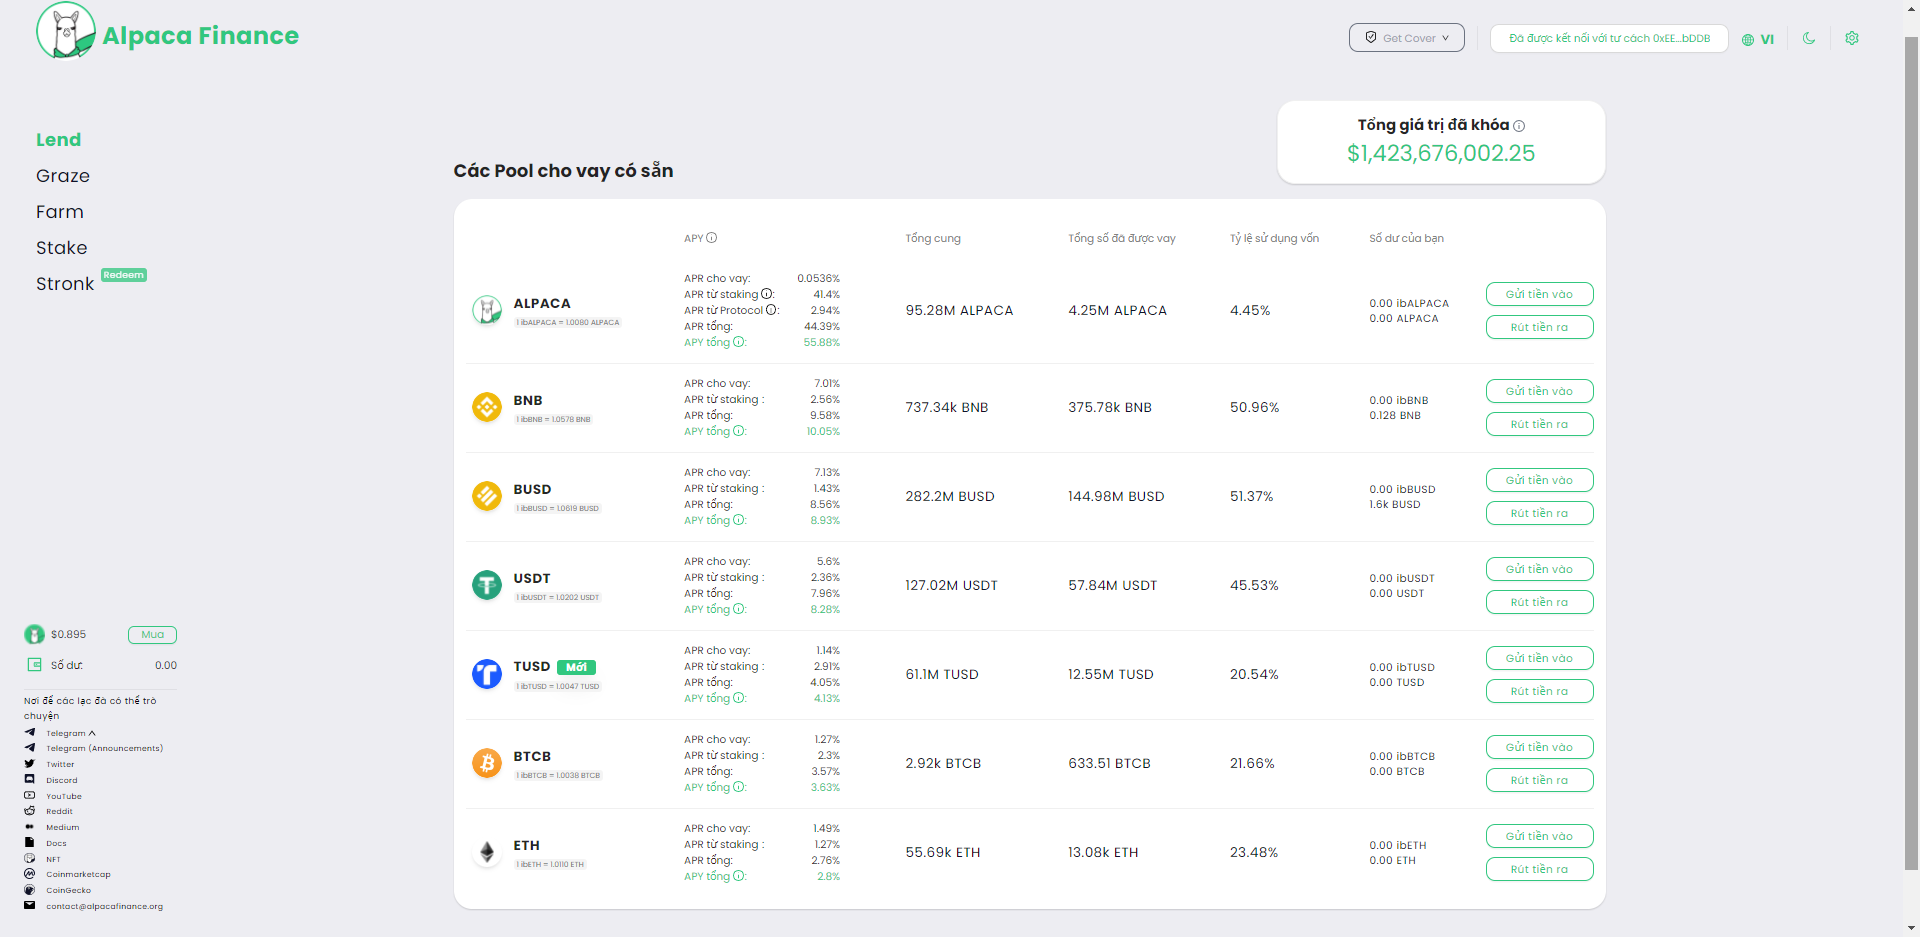Click the ALPACA token icon

click(487, 310)
